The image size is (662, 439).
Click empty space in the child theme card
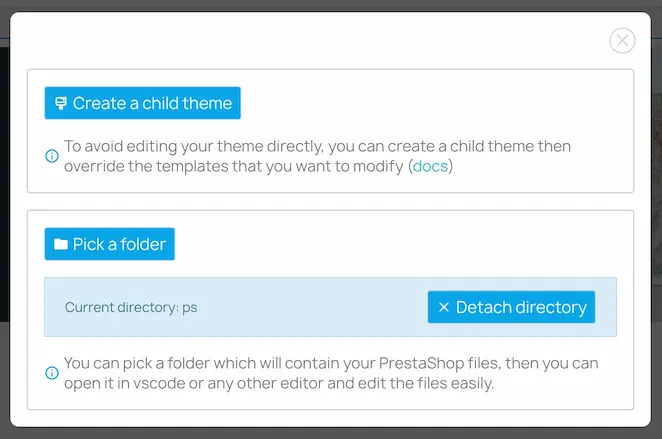[422, 103]
